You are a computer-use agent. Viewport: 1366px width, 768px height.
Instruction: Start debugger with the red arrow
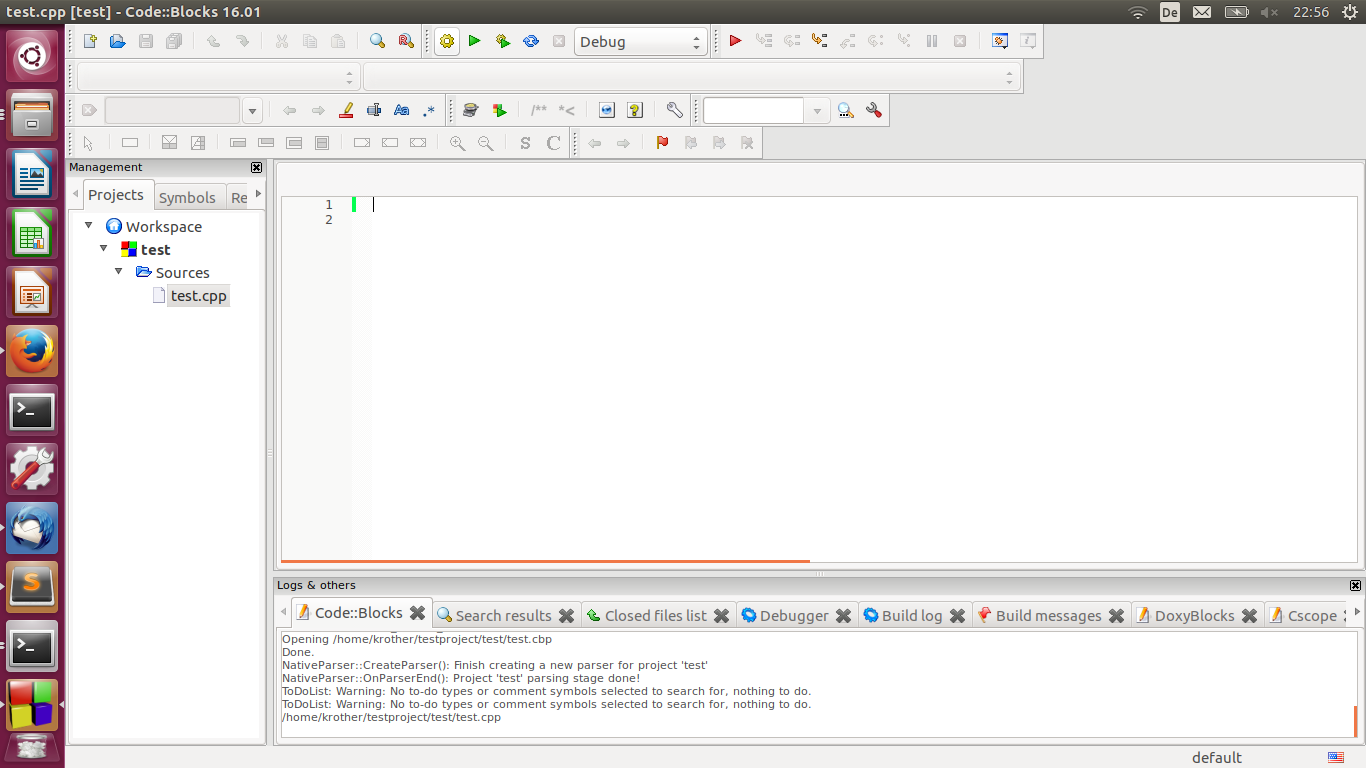click(735, 41)
